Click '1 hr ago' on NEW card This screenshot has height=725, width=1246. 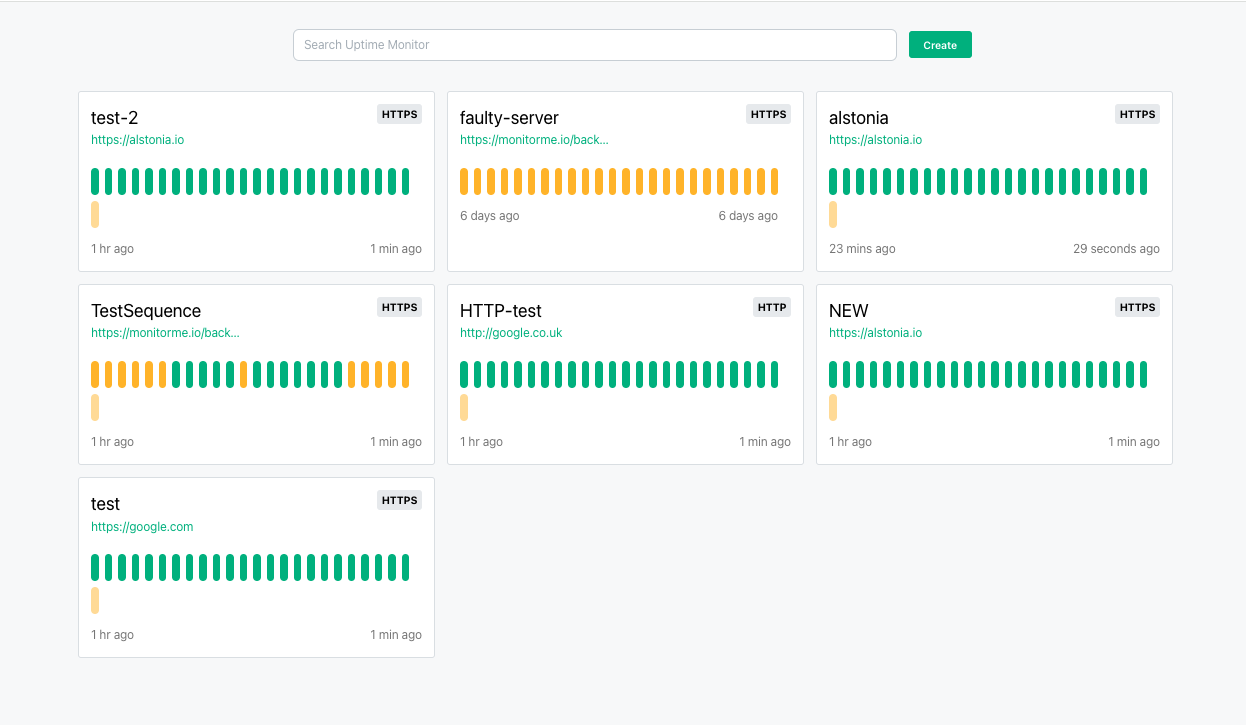click(x=850, y=442)
